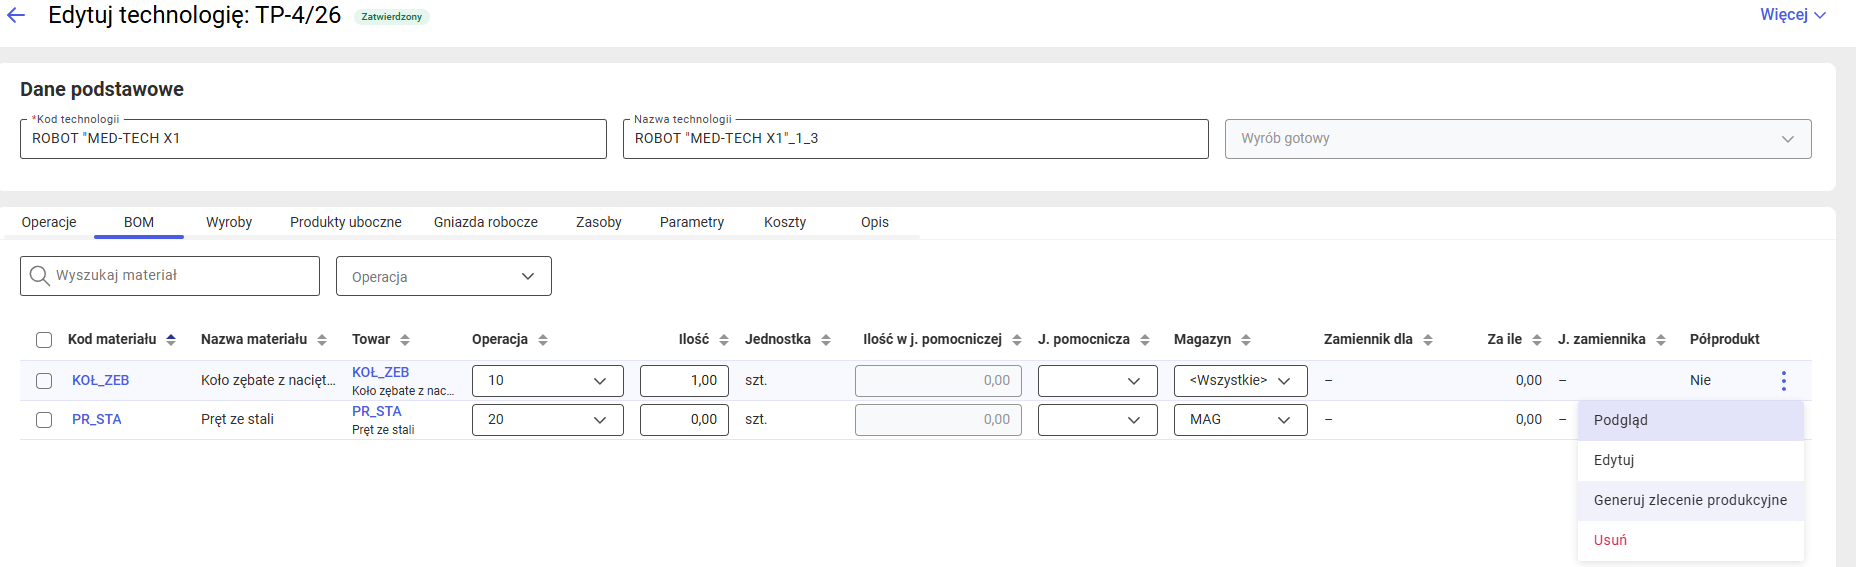The width and height of the screenshot is (1856, 567).
Task: Open the Produkty uboczne tab
Action: [x=346, y=222]
